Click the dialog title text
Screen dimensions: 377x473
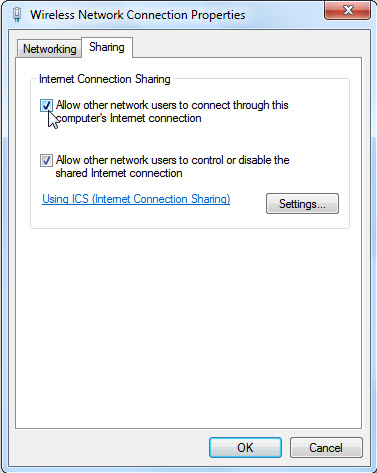click(138, 15)
